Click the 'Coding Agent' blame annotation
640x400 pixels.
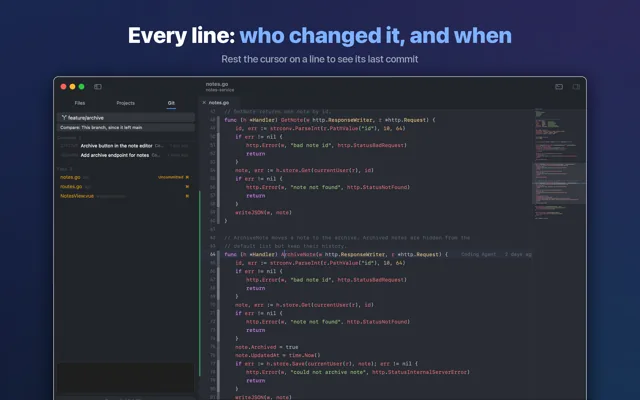pyautogui.click(x=478, y=254)
